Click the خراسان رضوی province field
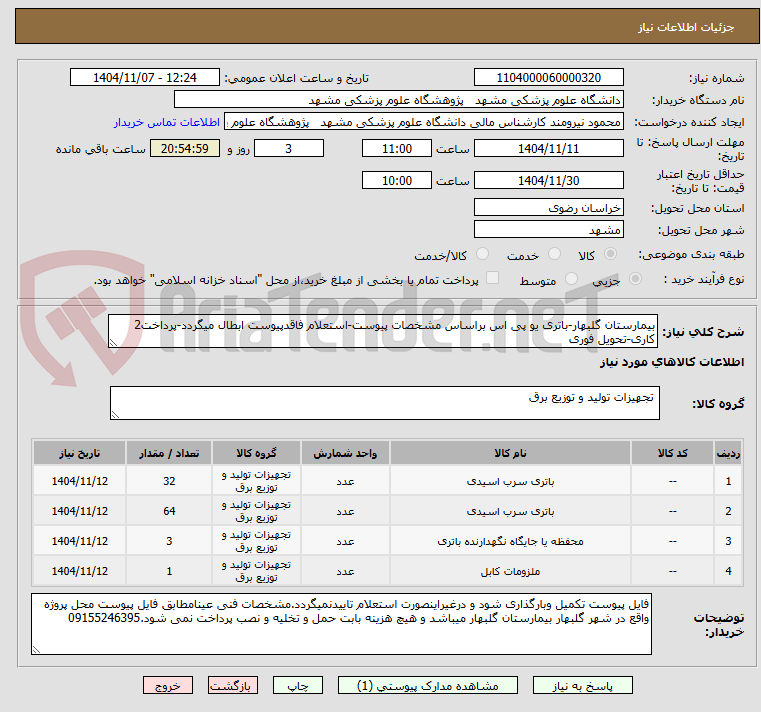 click(x=548, y=208)
